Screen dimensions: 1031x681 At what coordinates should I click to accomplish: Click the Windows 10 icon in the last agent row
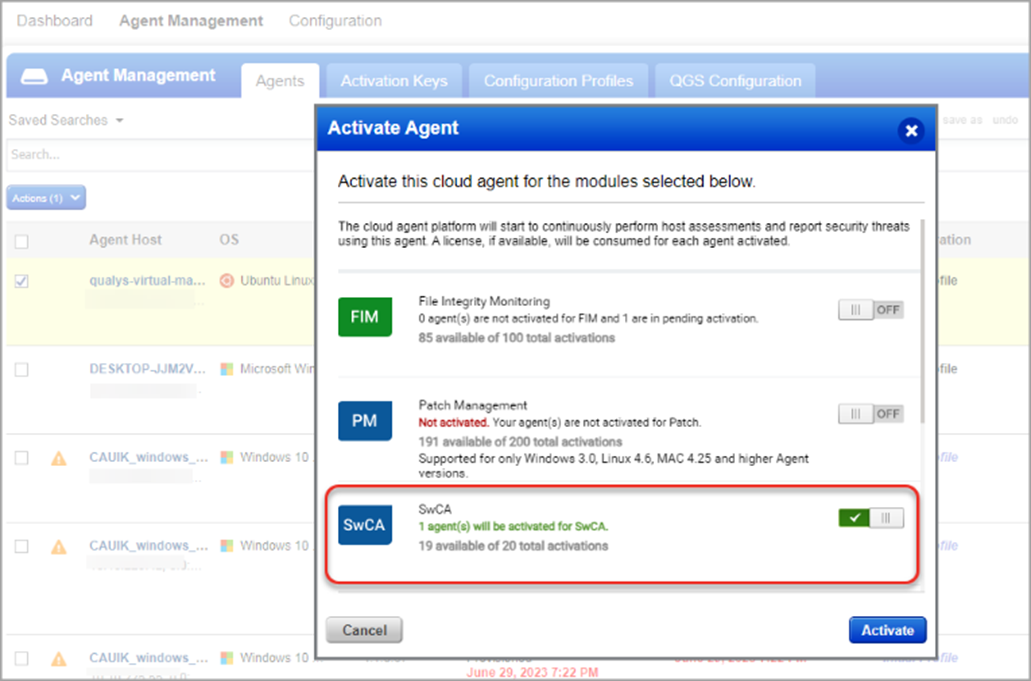(227, 657)
